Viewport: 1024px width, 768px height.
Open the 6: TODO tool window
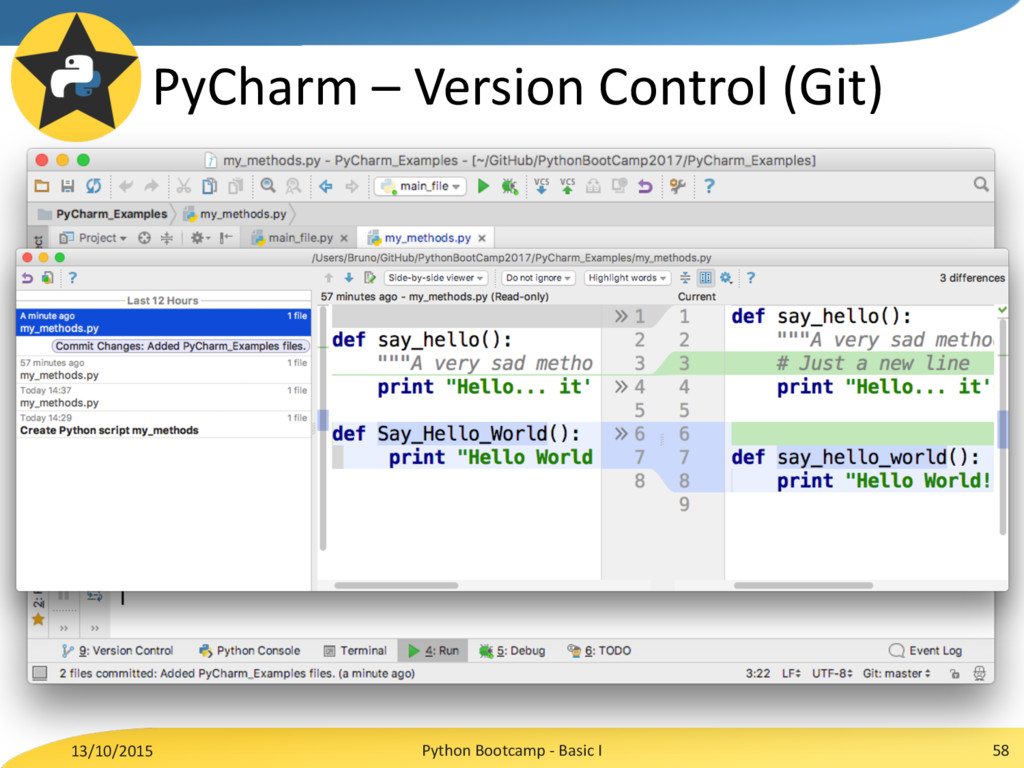click(x=599, y=651)
